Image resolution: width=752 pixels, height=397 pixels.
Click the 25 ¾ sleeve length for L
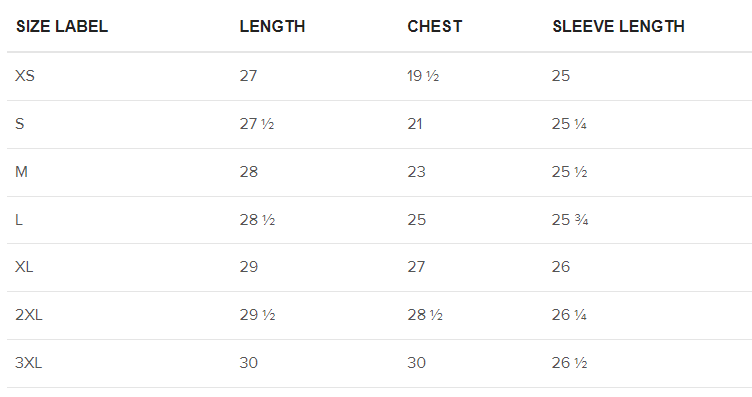click(570, 220)
